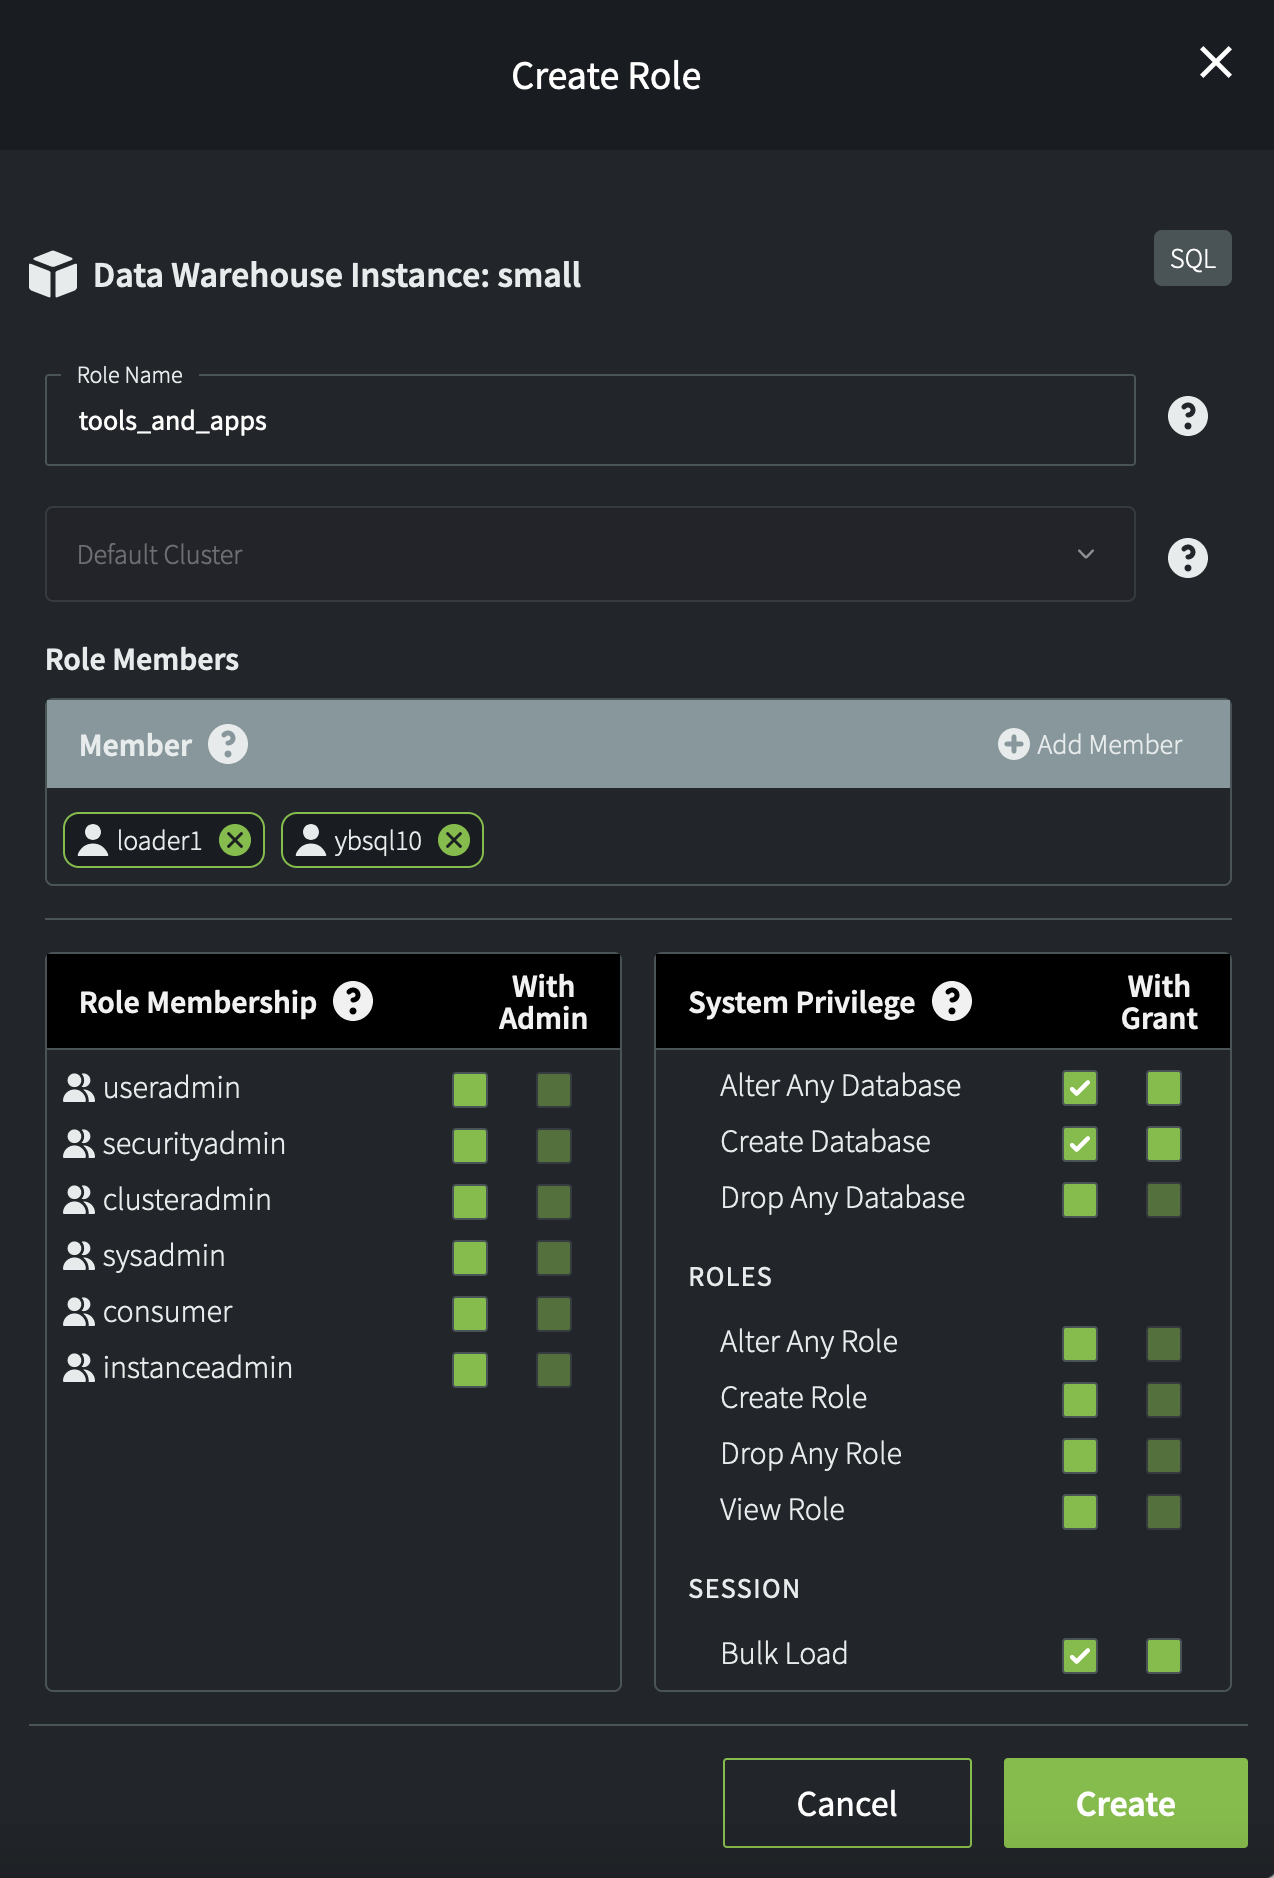Screen dimensions: 1274x1878
Task: Open help for Role Name field
Action: click(x=1187, y=416)
